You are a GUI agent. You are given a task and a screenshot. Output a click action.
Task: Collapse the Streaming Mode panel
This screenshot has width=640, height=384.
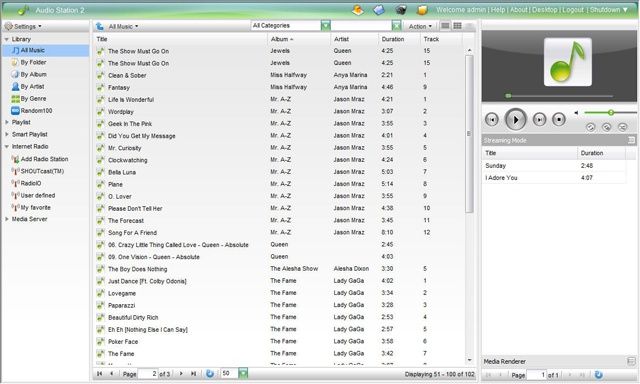(x=631, y=140)
